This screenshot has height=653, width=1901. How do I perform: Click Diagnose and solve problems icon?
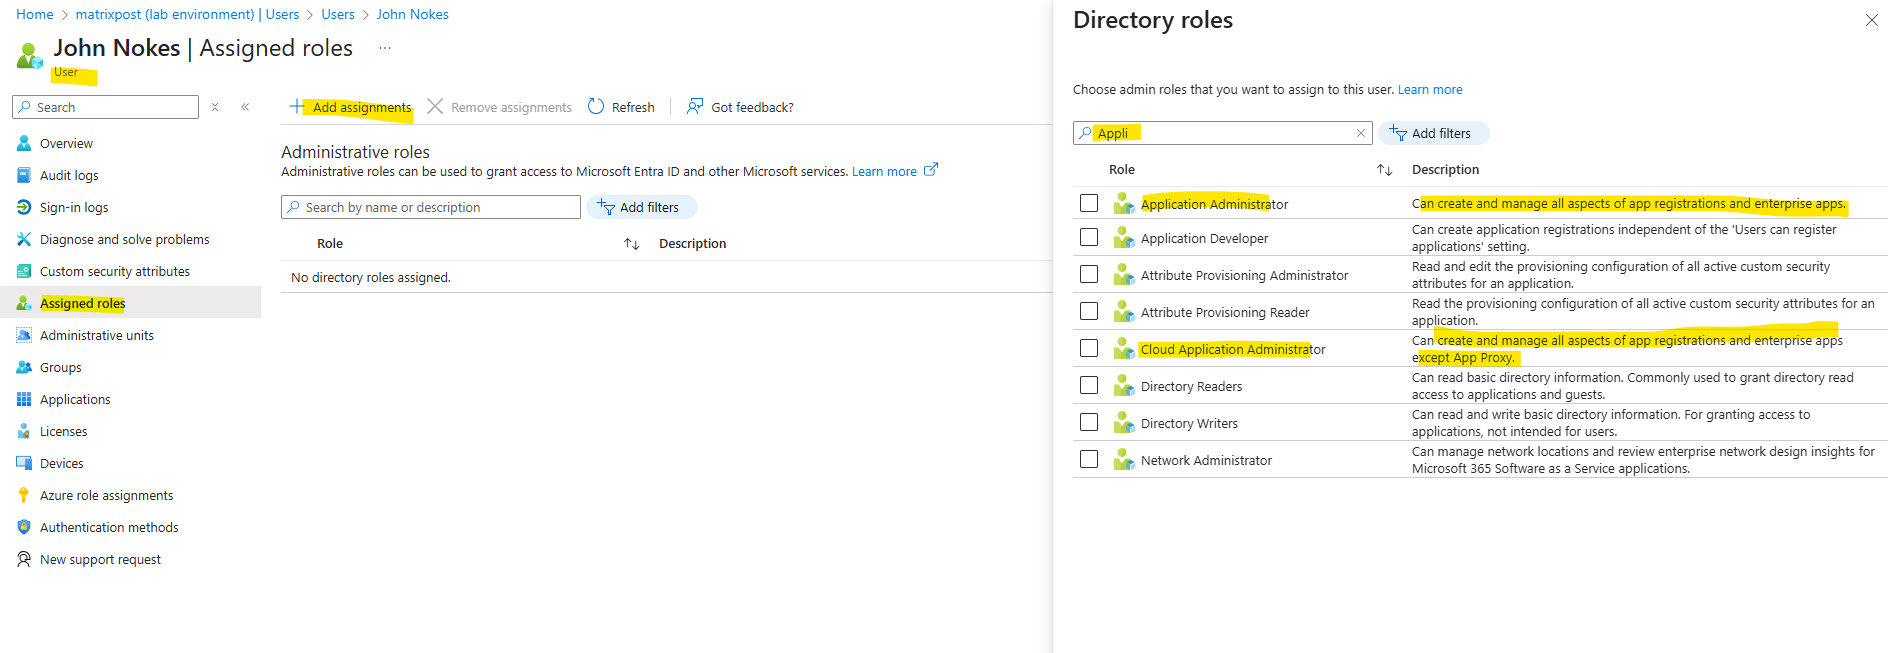tap(24, 239)
